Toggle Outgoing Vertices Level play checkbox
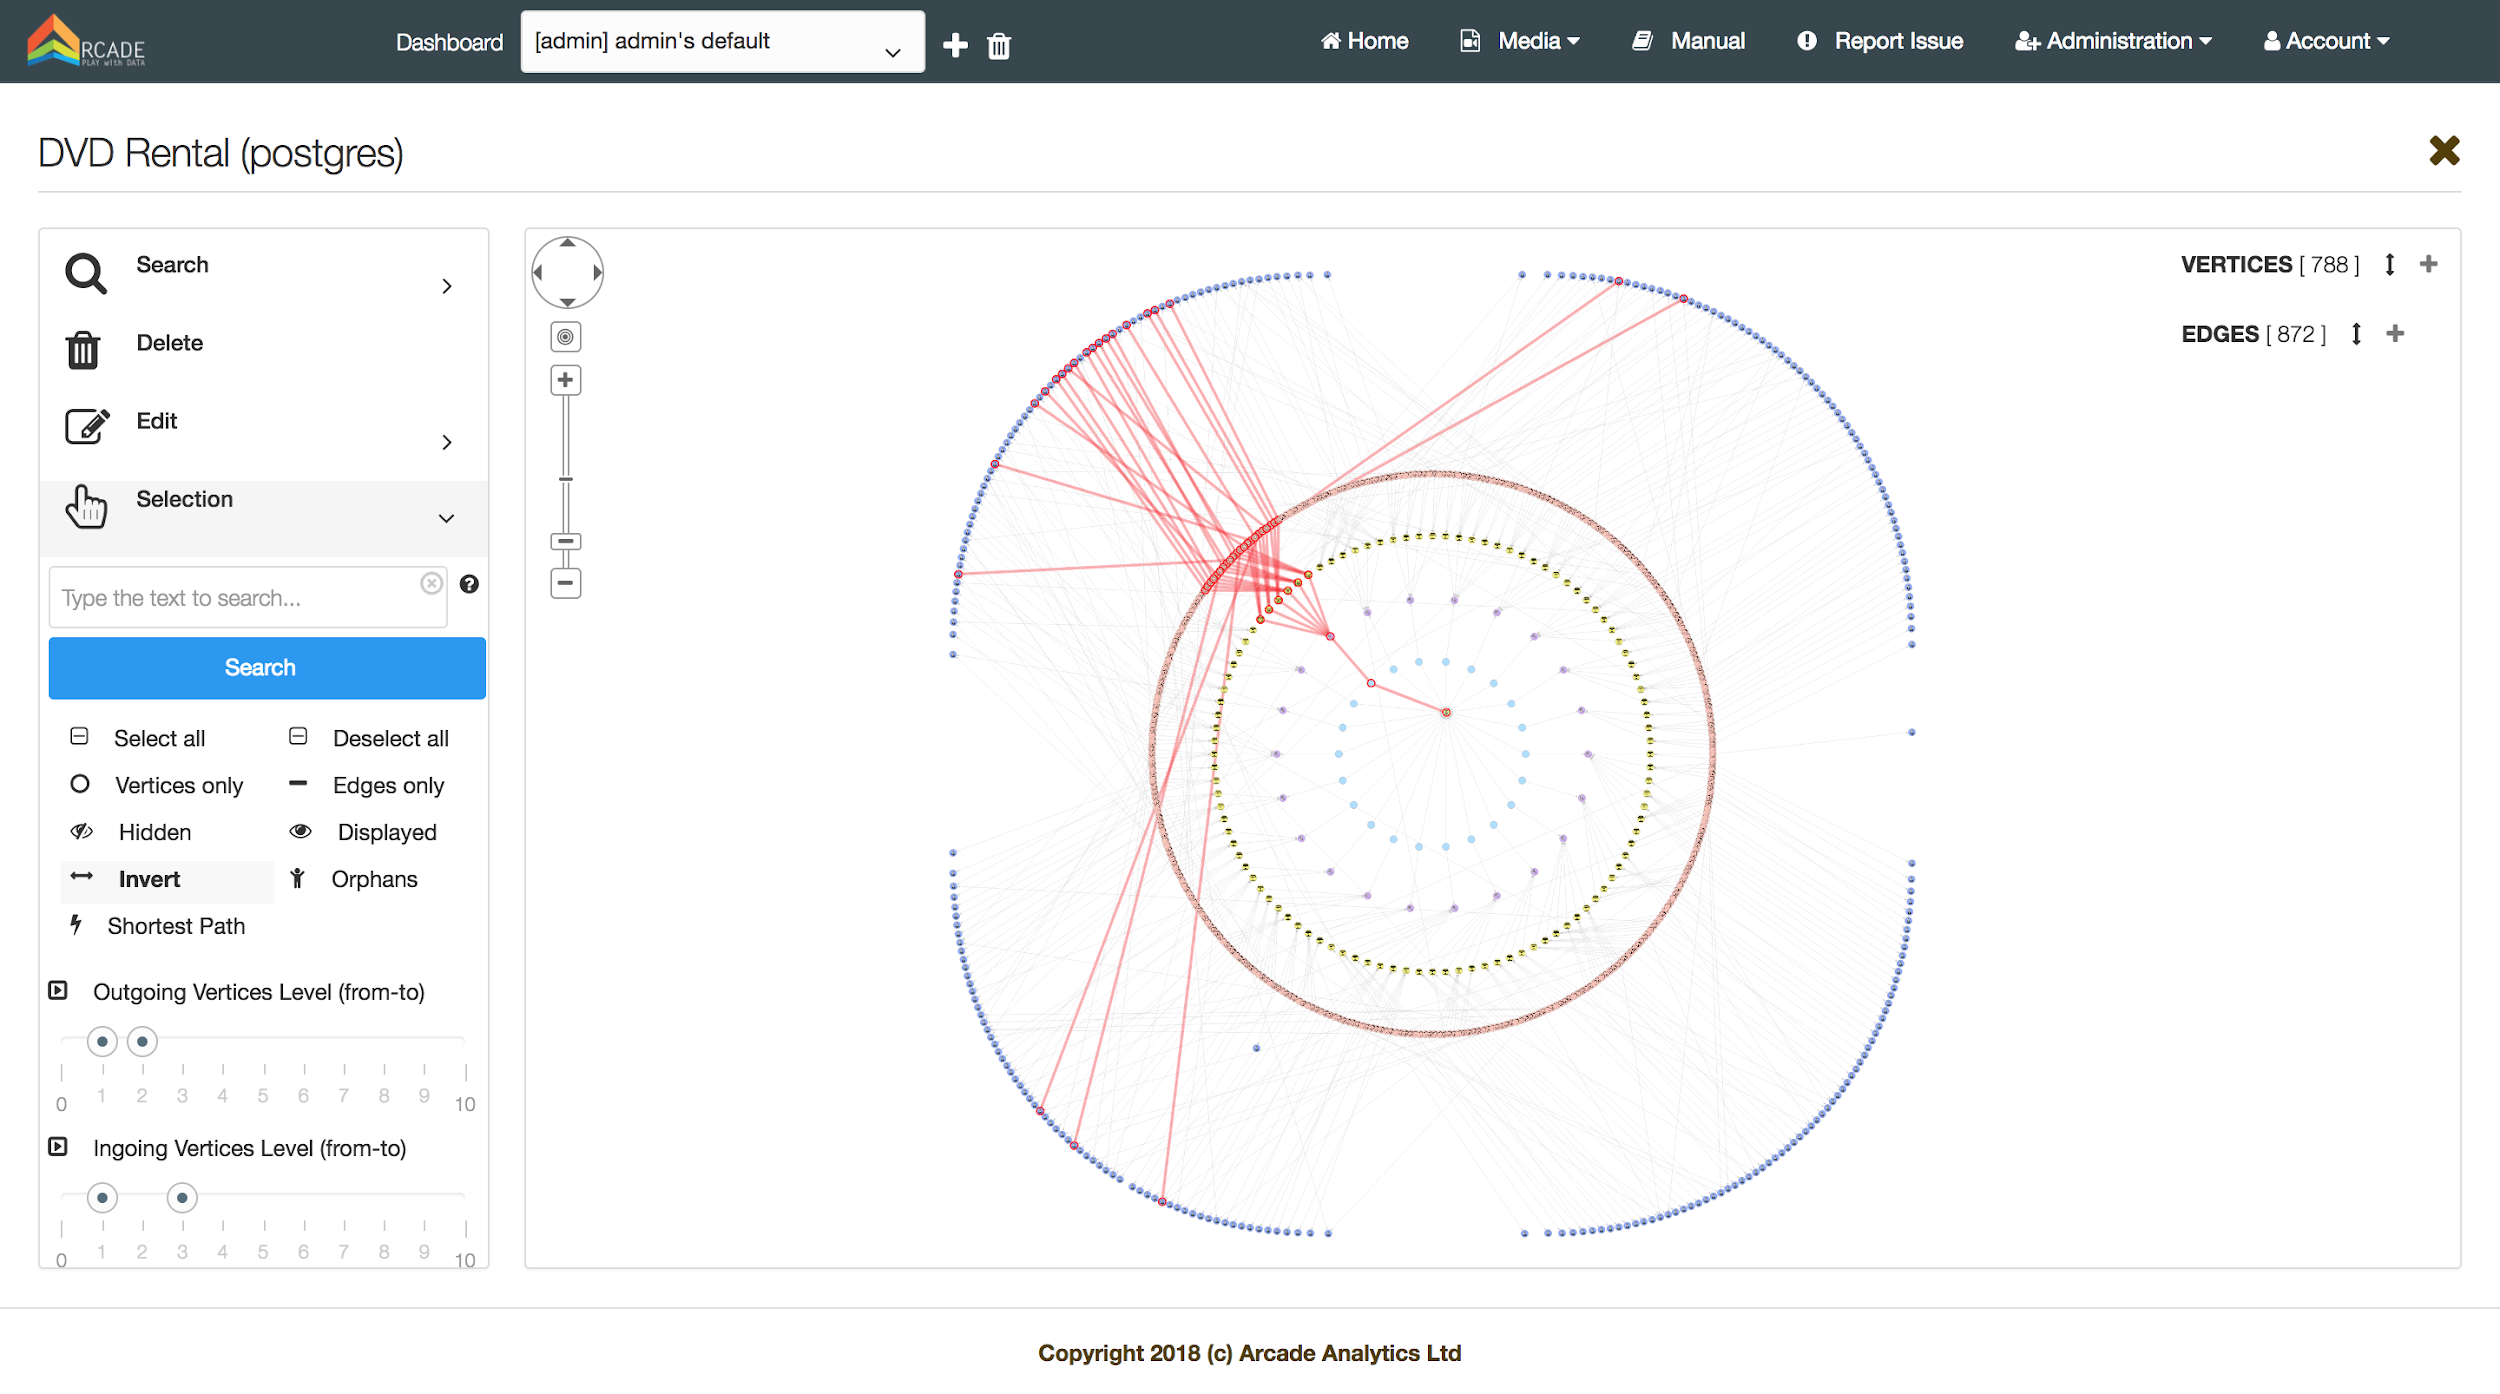2500x1394 pixels. point(58,991)
